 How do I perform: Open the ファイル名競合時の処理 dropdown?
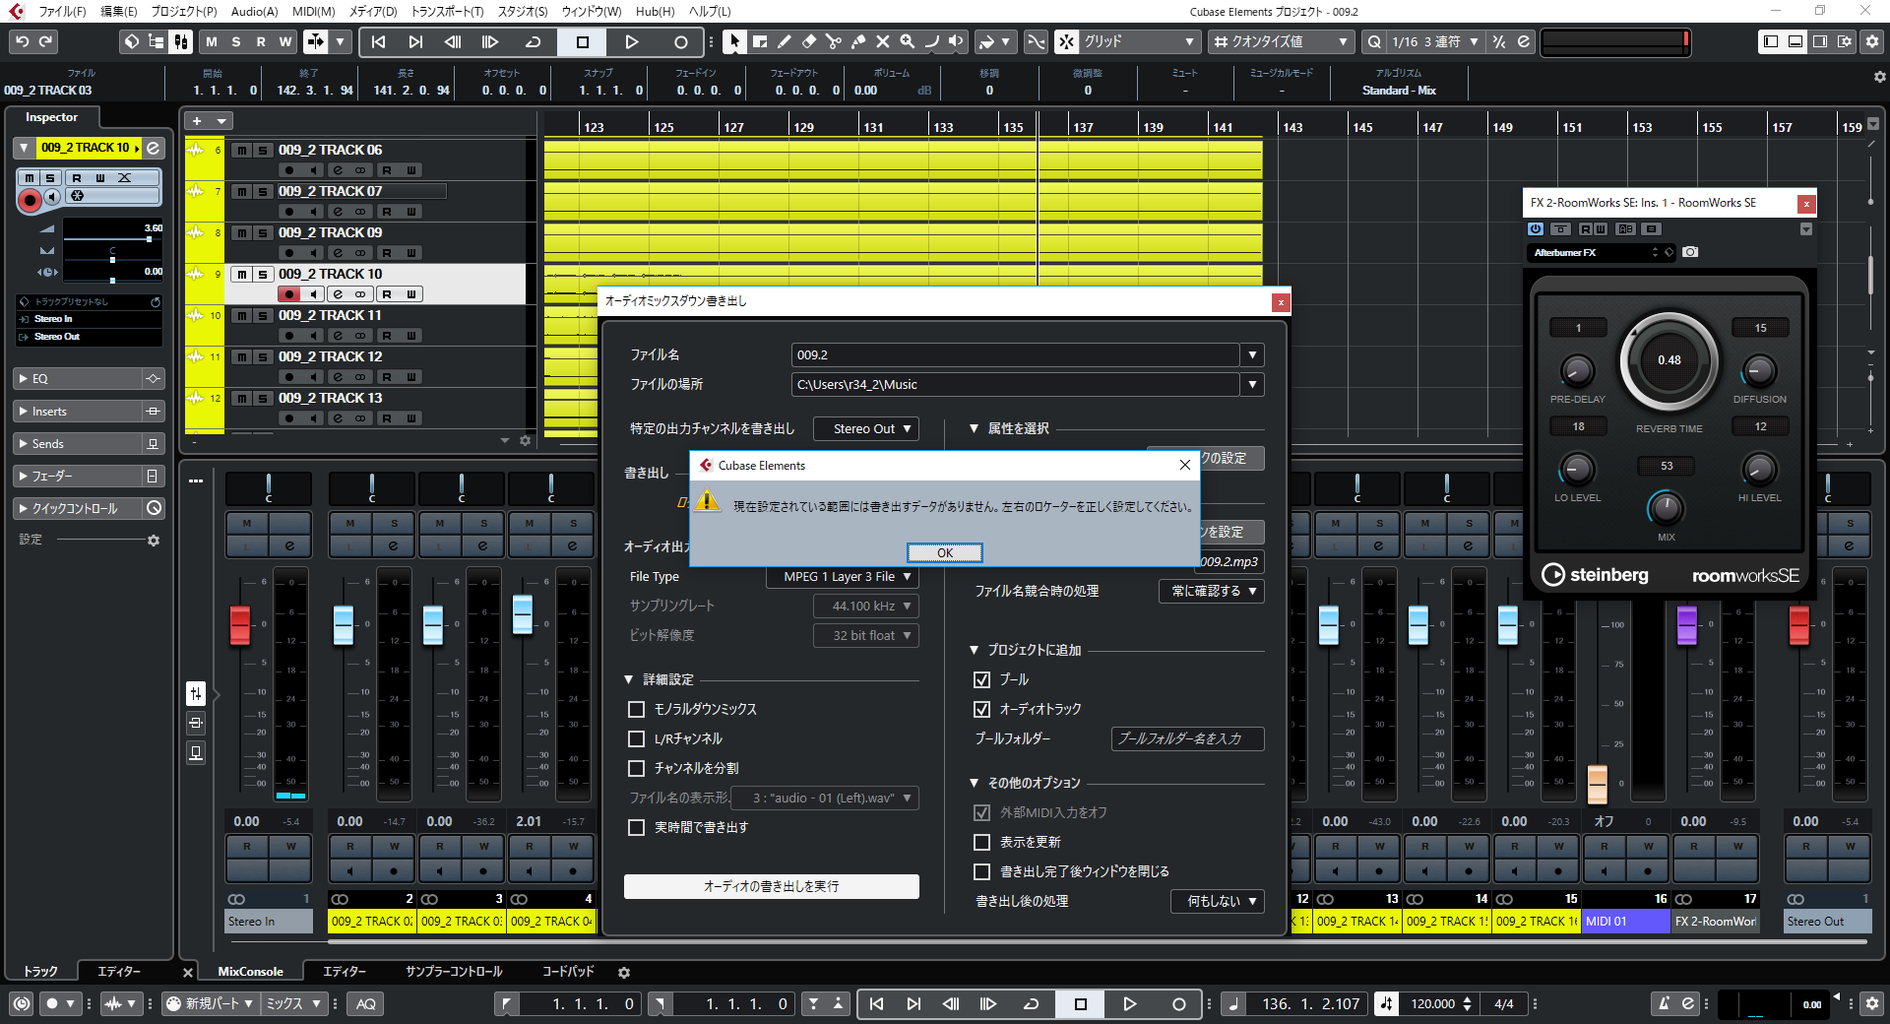[1211, 591]
